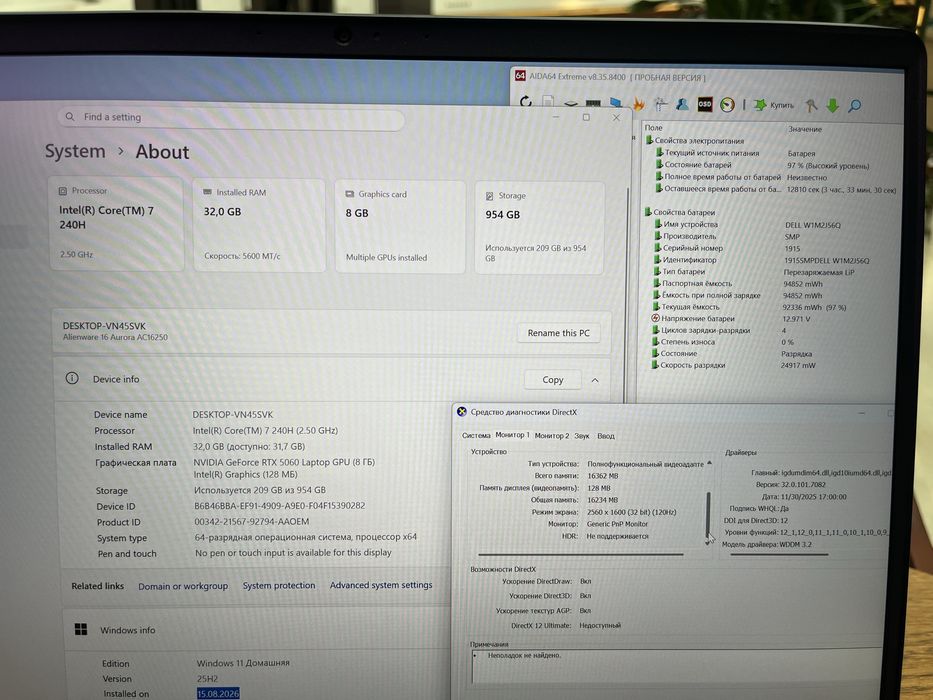This screenshot has width=933, height=700.
Task: Click the Поле column header in AIDA64
Action: (x=653, y=127)
